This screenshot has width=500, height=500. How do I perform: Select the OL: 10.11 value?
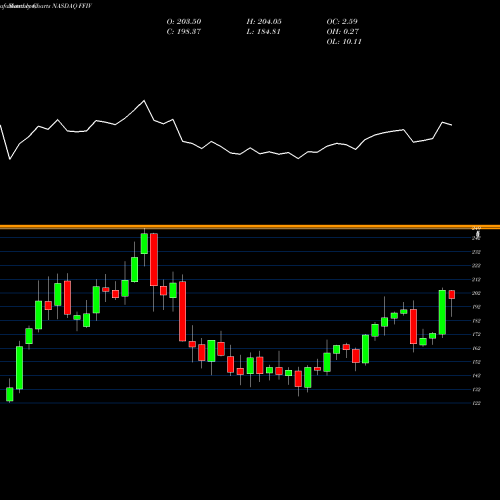[x=344, y=42]
